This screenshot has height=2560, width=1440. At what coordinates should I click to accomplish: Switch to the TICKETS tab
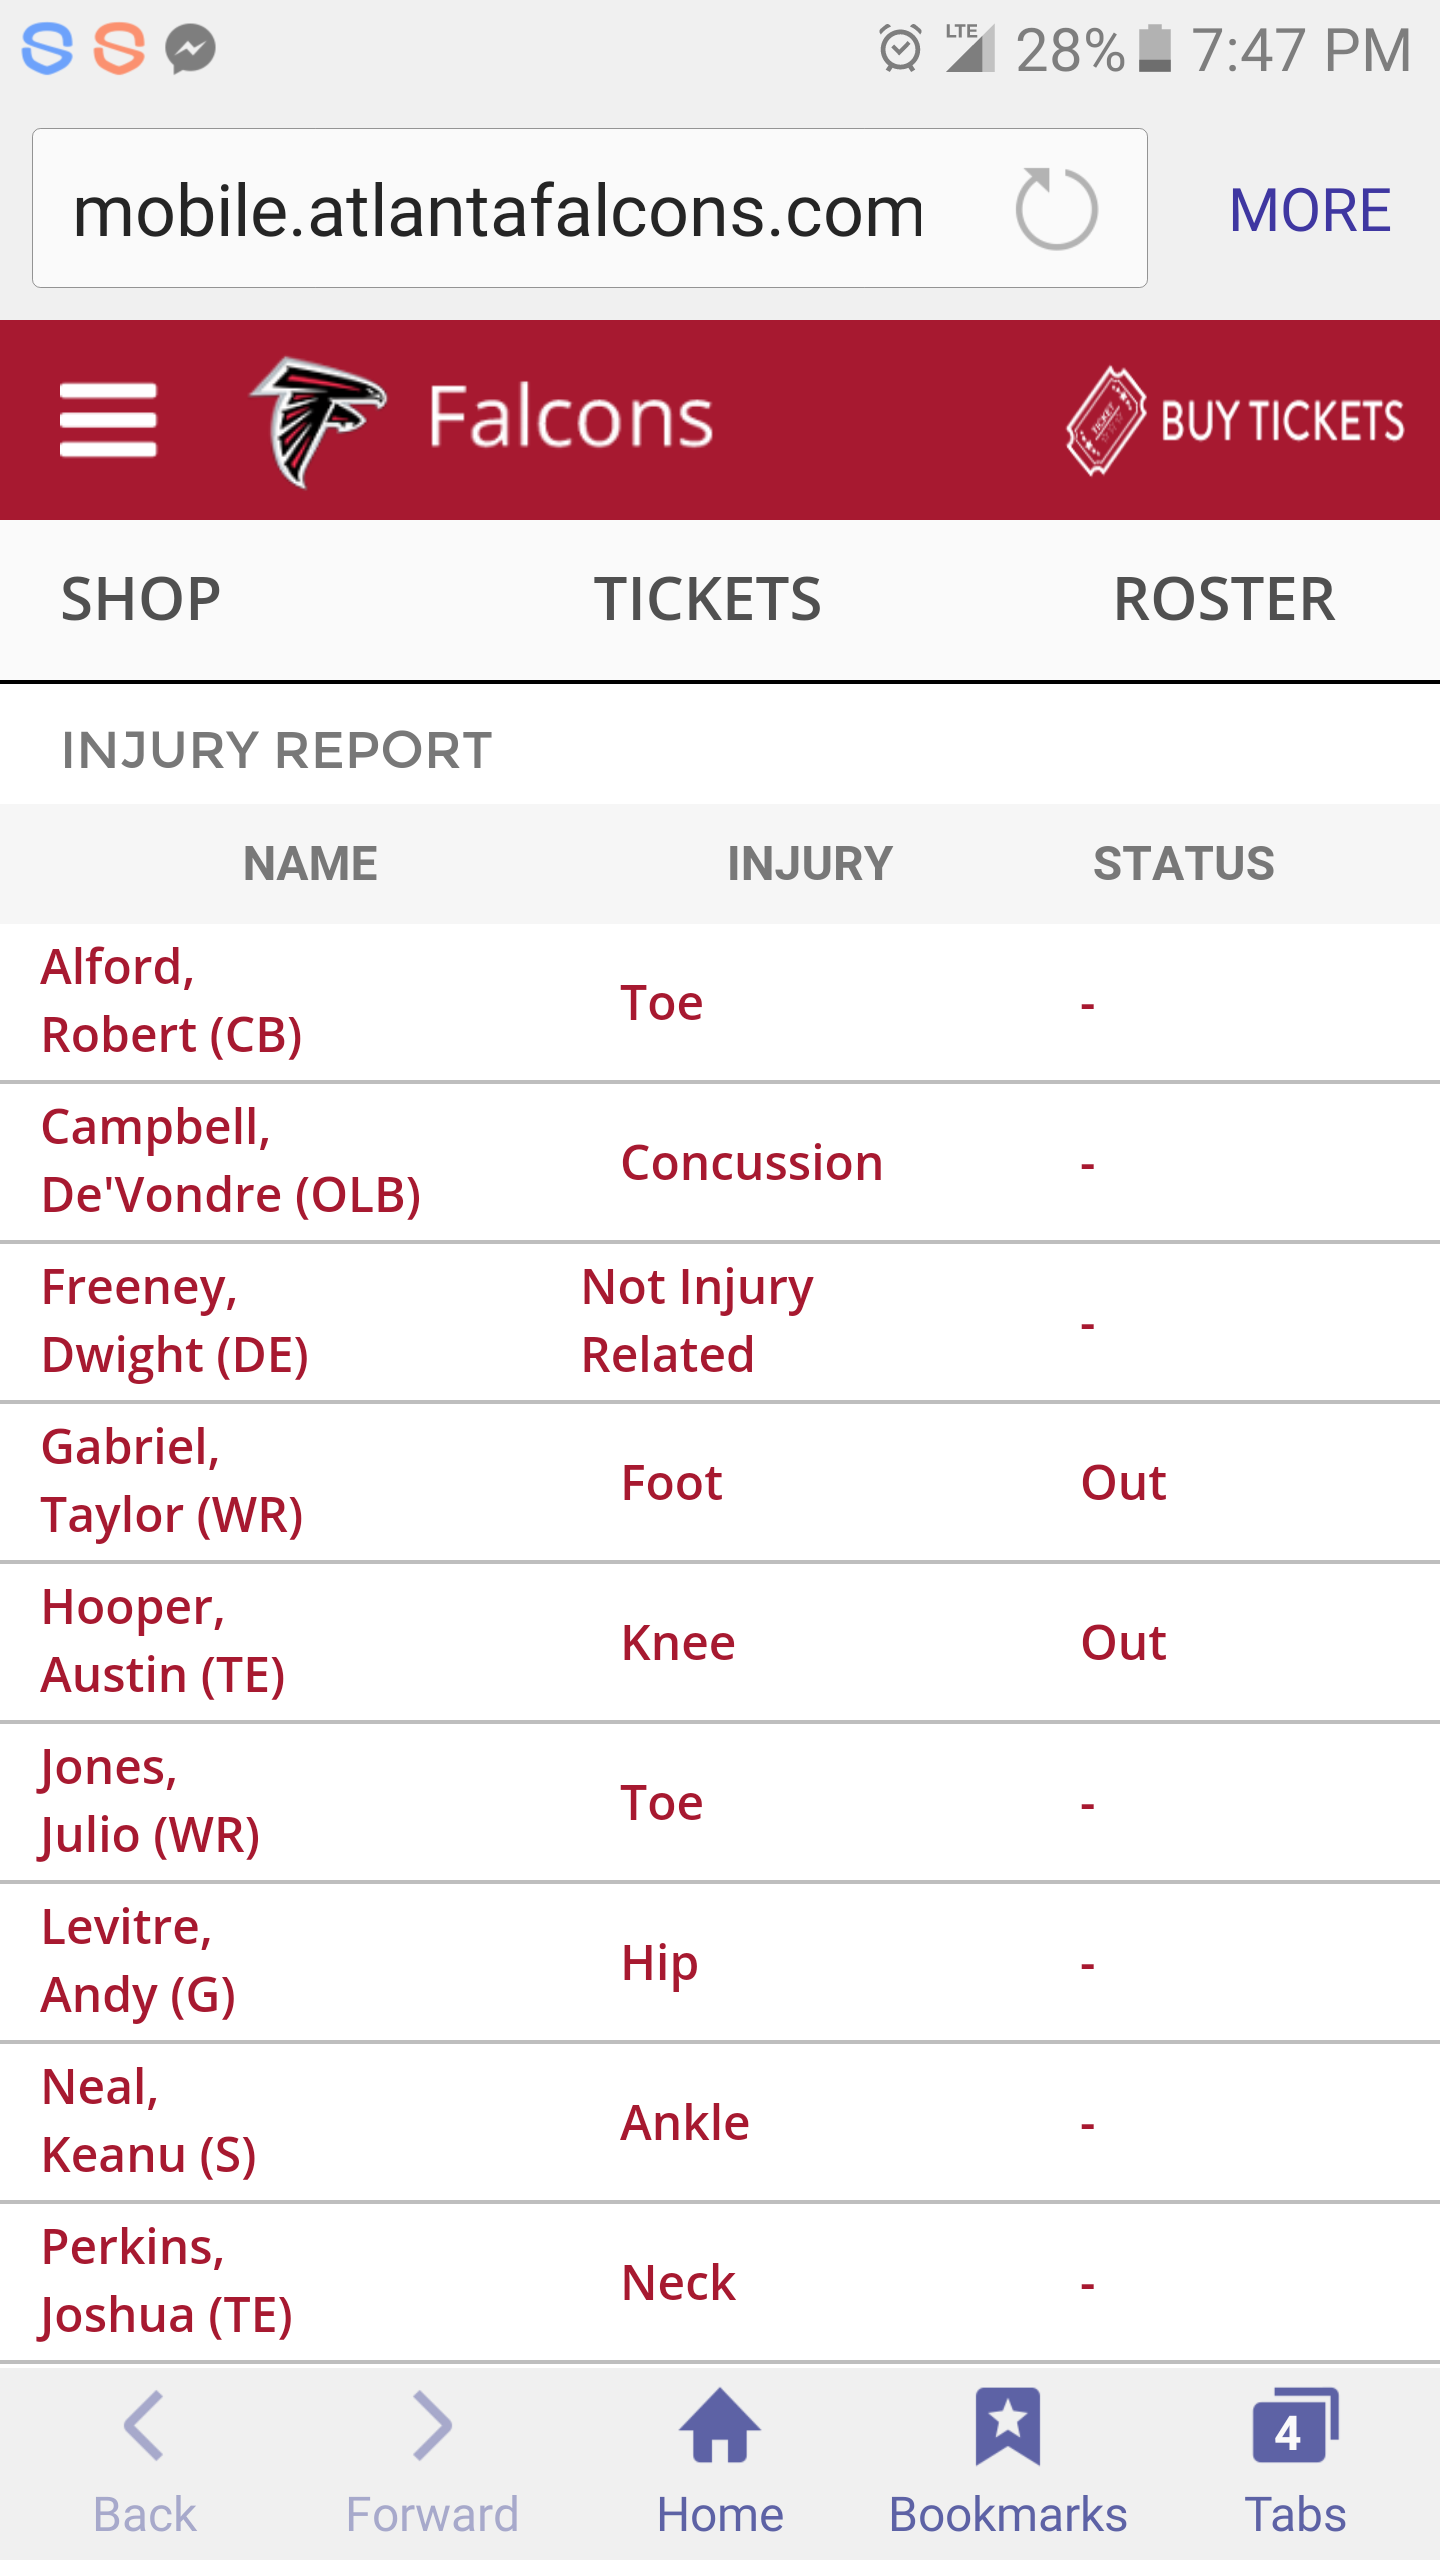708,600
